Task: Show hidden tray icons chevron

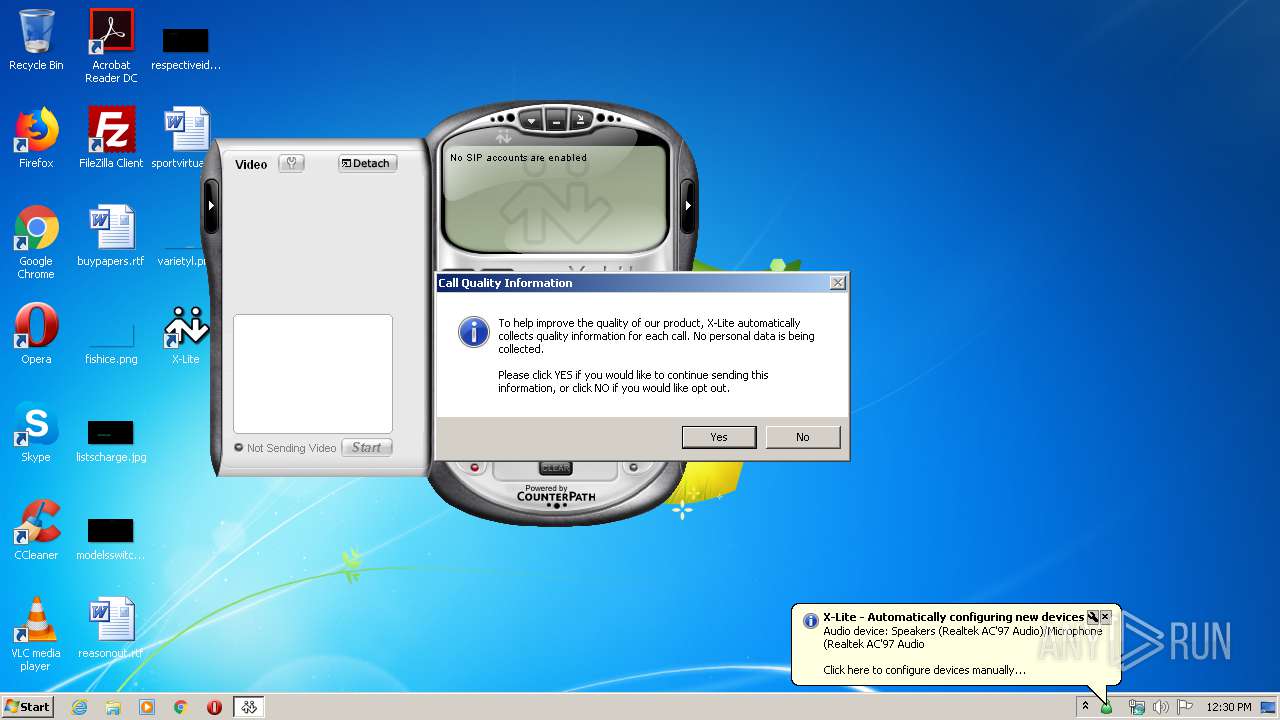Action: (1085, 706)
